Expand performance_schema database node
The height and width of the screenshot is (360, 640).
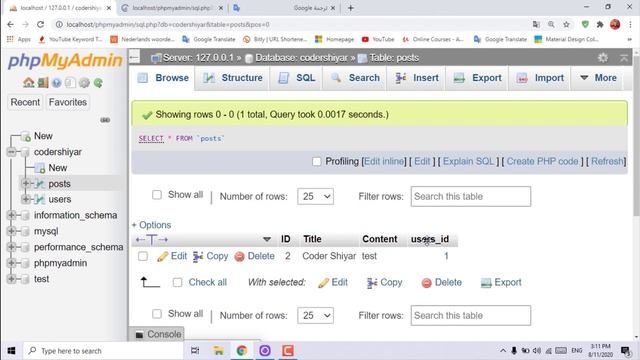click(11, 247)
